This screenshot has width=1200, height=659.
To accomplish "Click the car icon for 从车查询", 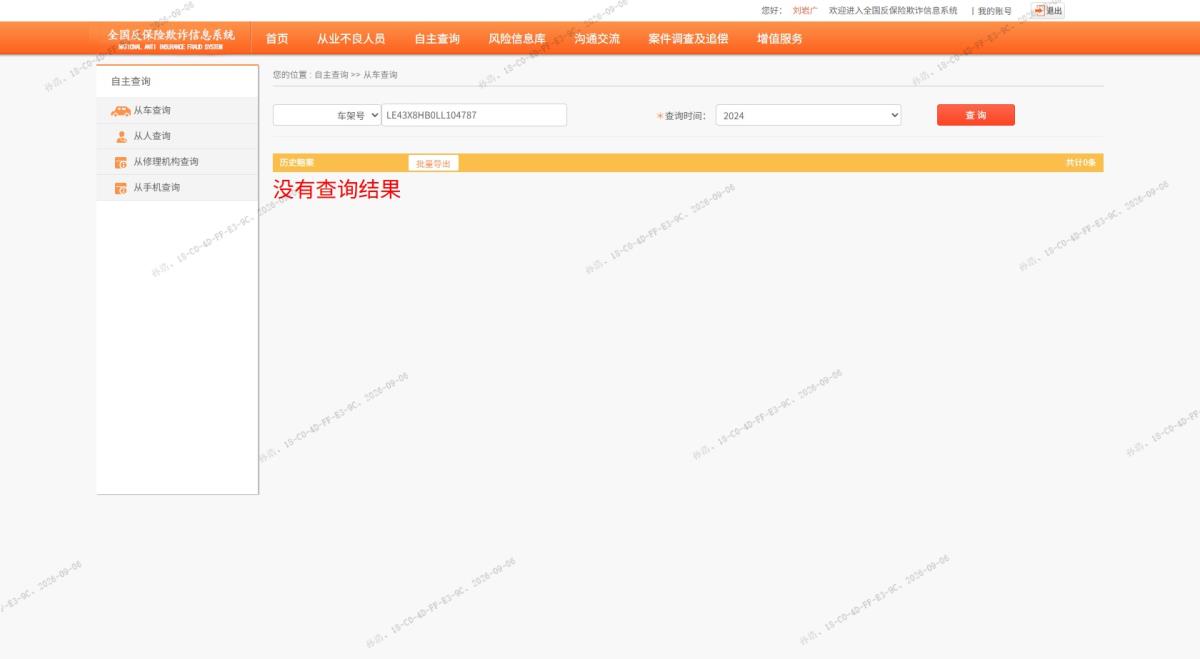I will coord(120,111).
